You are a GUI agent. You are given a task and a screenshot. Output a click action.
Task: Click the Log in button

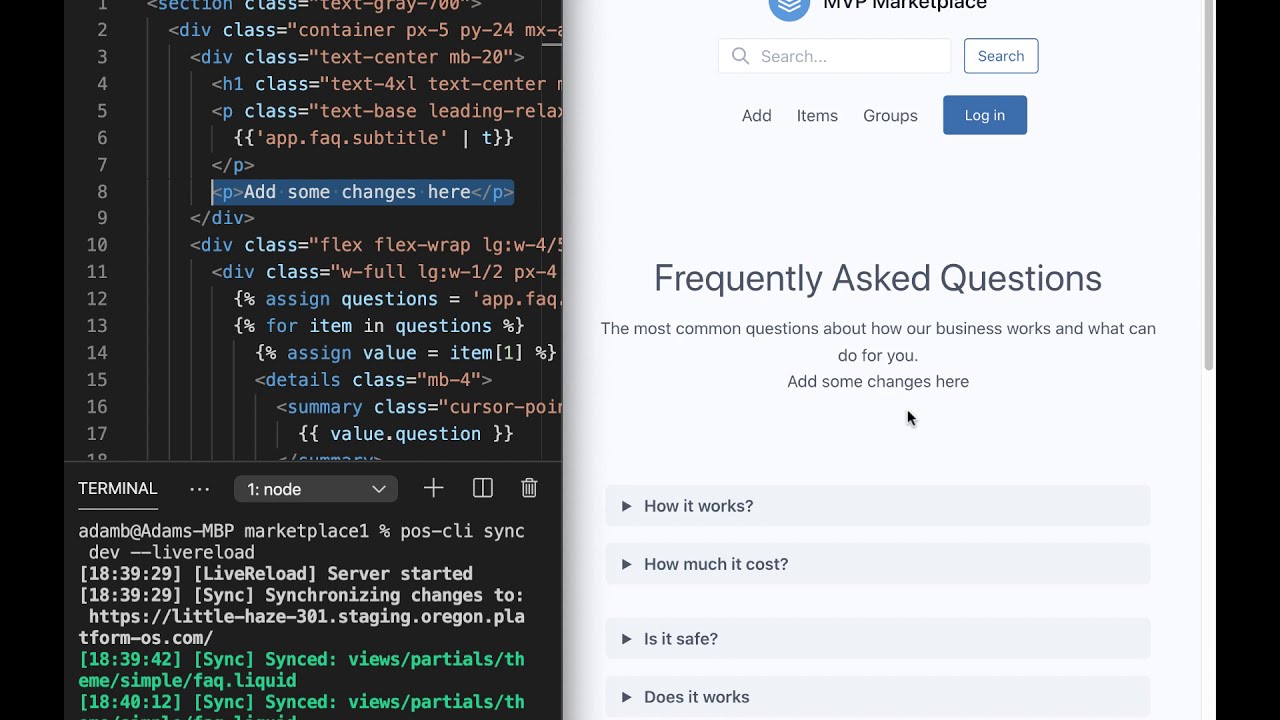point(985,115)
